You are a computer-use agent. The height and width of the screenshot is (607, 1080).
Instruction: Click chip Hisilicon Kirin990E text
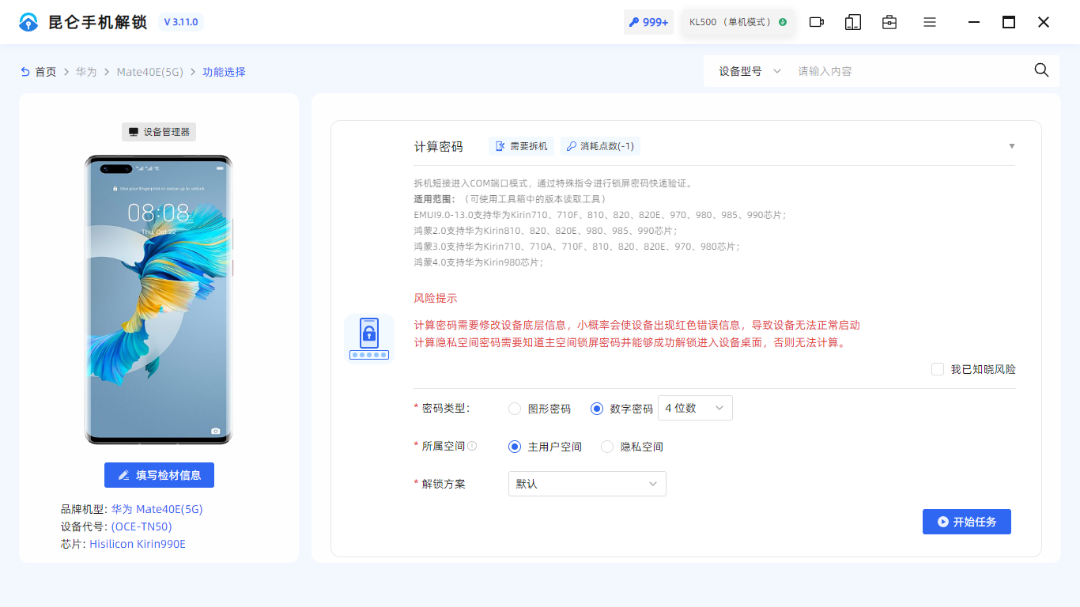click(x=137, y=544)
